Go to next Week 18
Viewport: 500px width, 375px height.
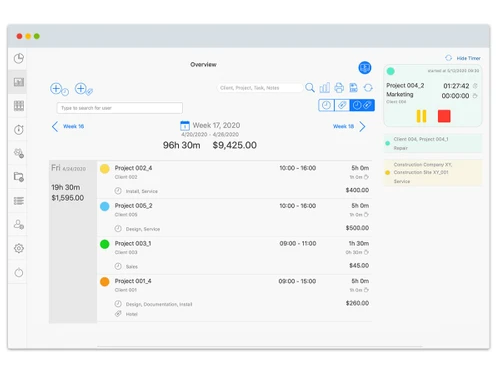[x=349, y=126]
